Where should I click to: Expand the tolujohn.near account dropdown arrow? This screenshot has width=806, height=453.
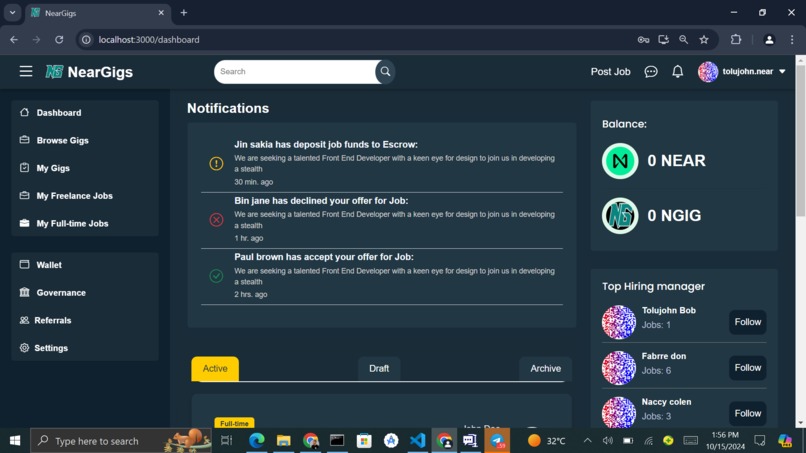coord(782,71)
